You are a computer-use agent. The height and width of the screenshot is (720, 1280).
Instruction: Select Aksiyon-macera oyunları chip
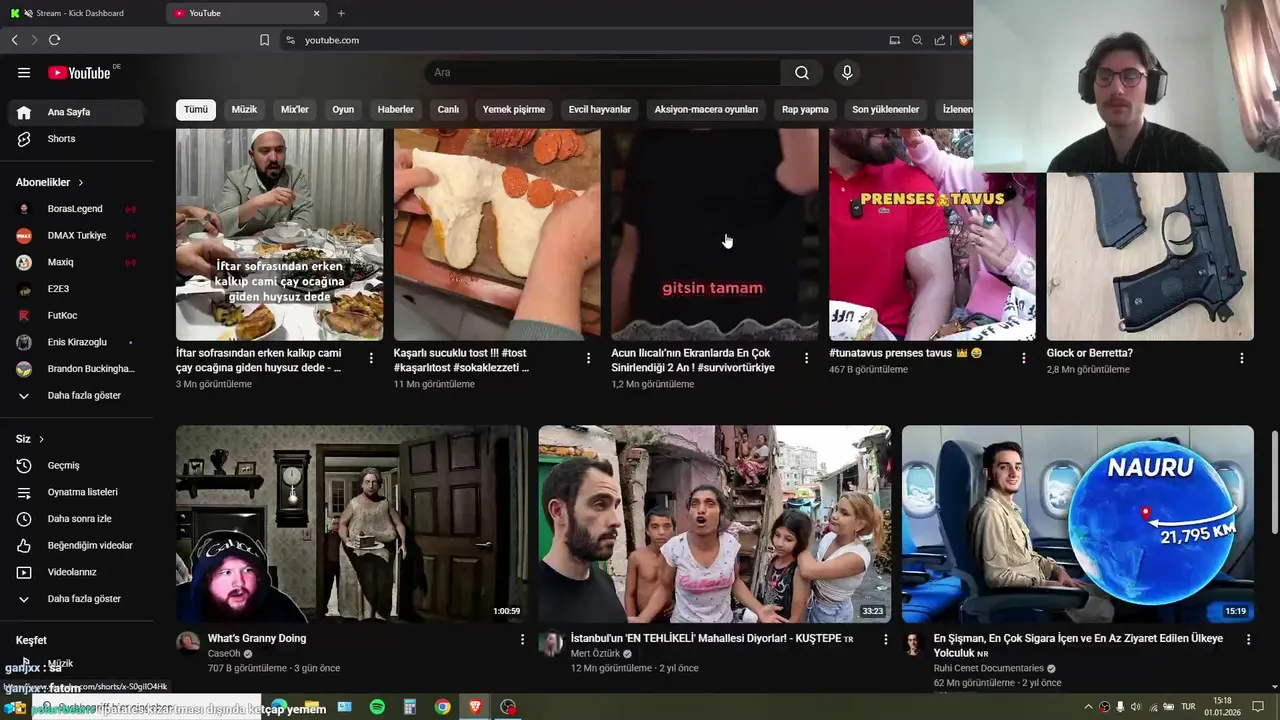[x=706, y=109]
